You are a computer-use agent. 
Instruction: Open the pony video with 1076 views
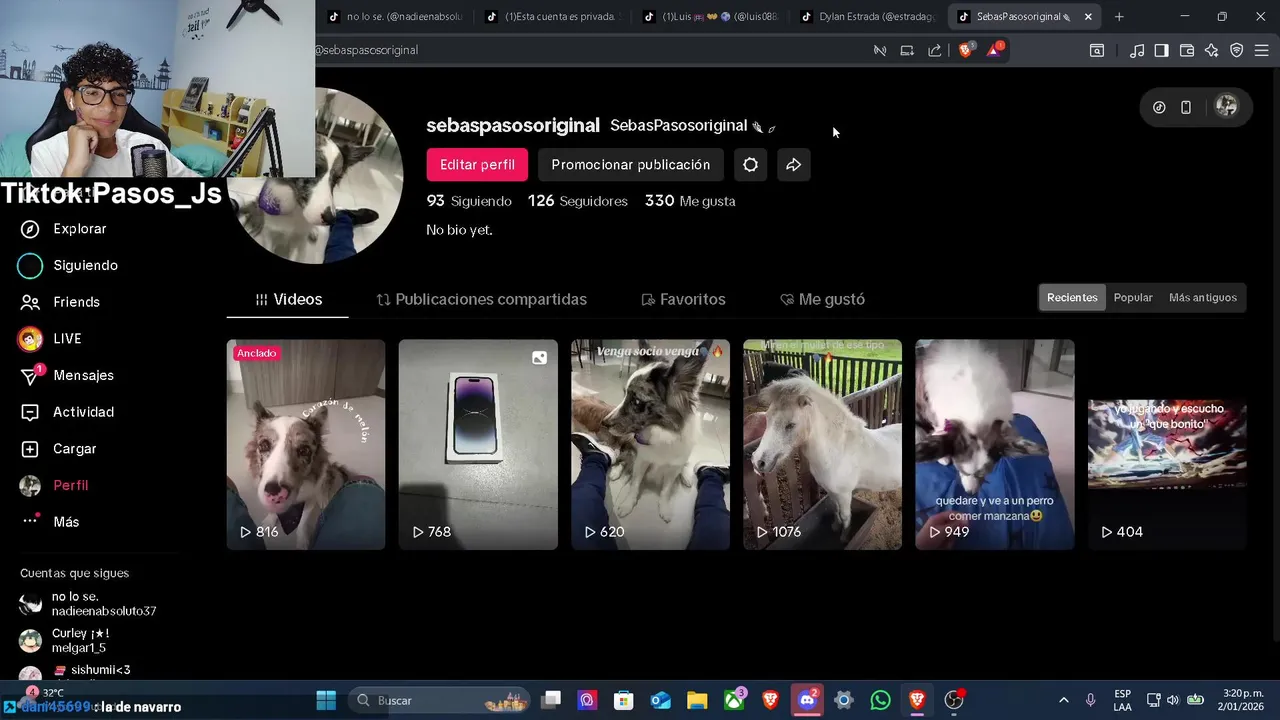point(822,445)
